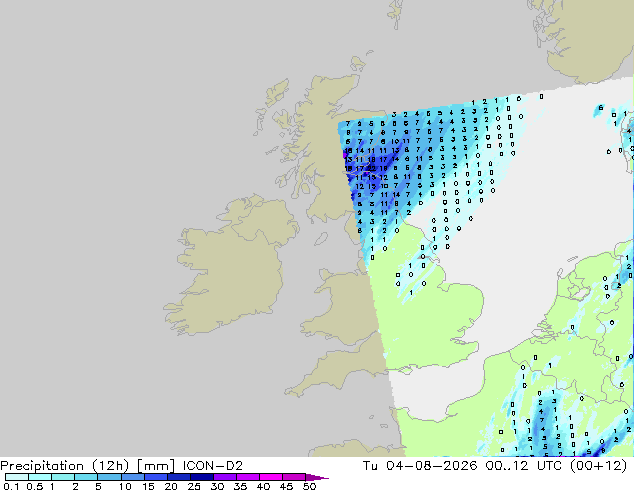Image resolution: width=634 pixels, height=490 pixels.
Task: Click the '25' legend label
Action: [x=194, y=486]
